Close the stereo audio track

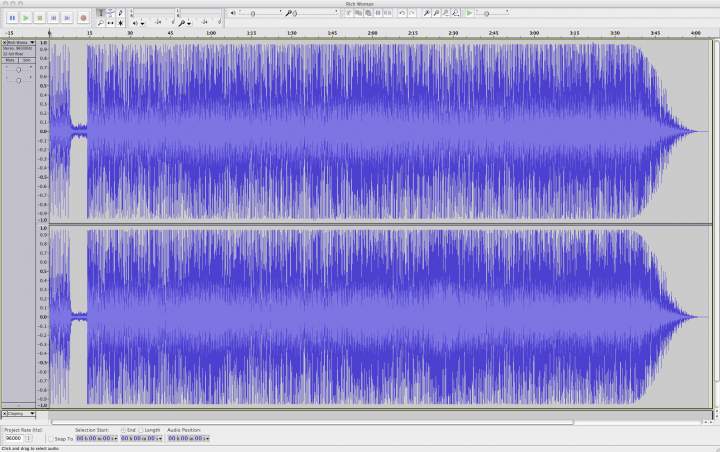coord(5,42)
